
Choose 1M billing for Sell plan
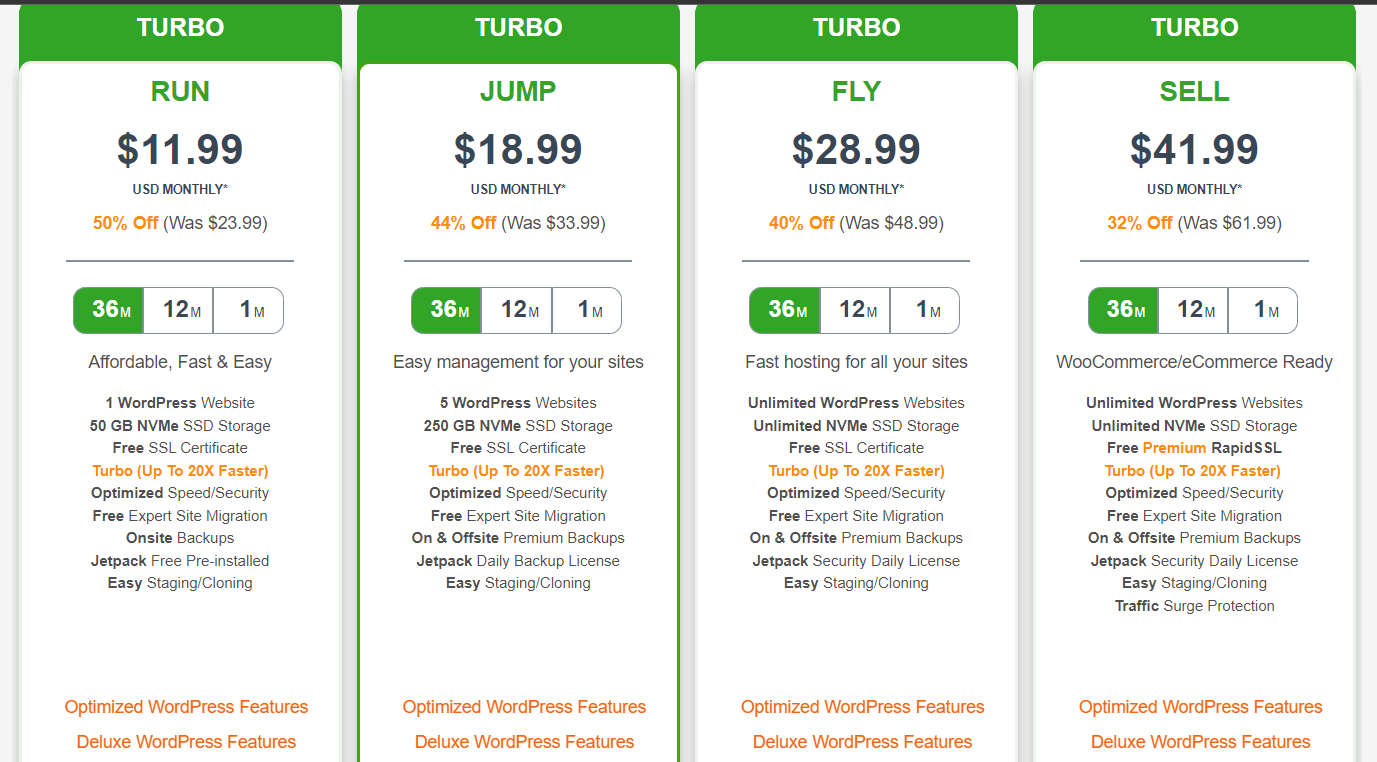1263,311
